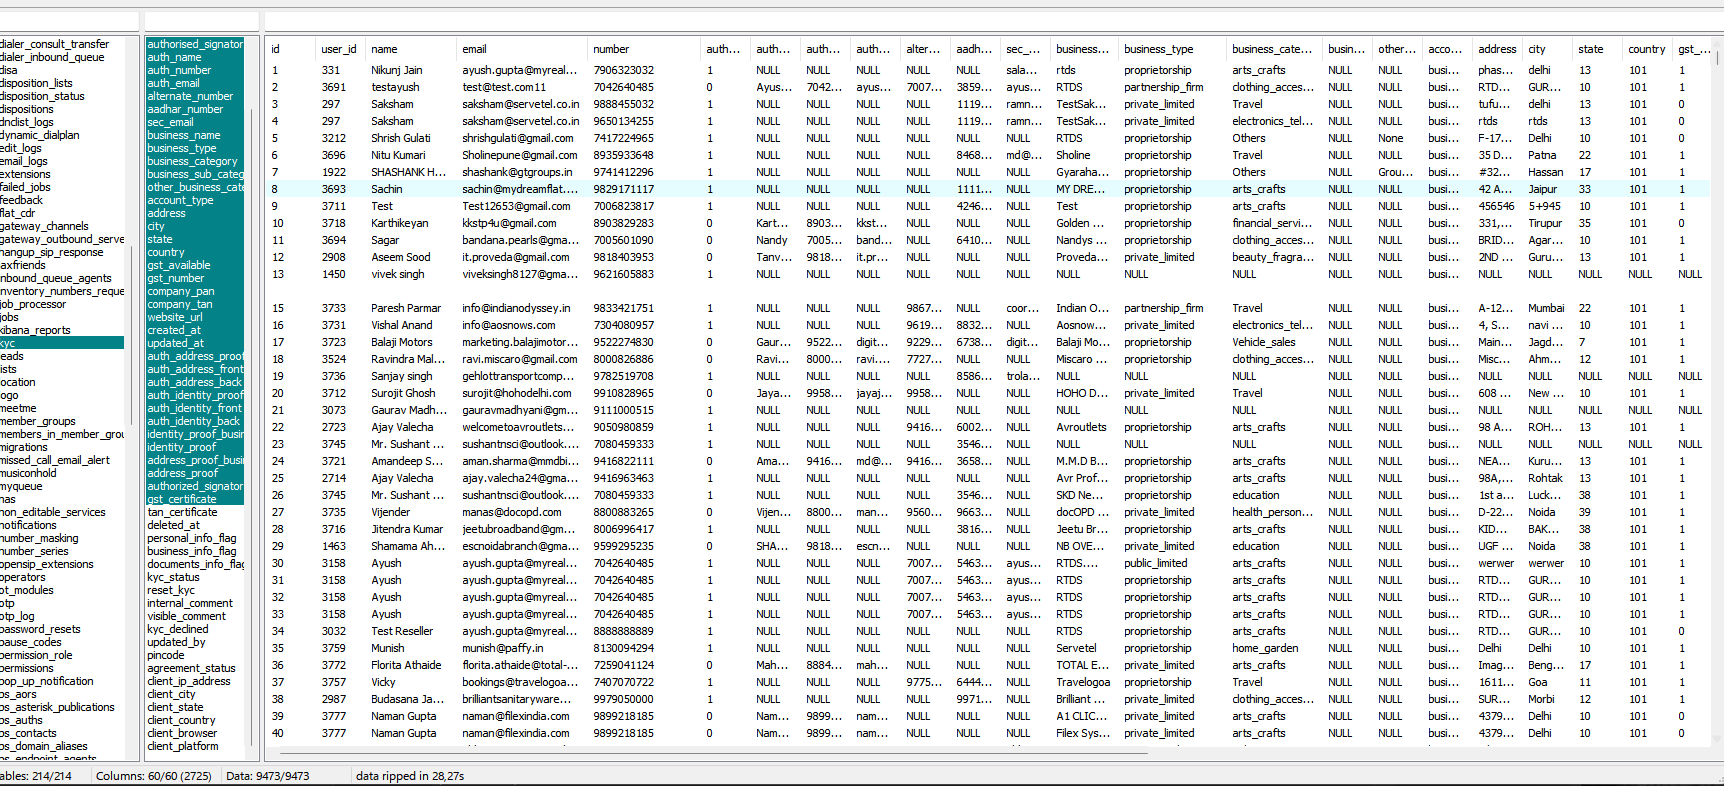Image resolution: width=1724 pixels, height=786 pixels.
Task: Click the tables count in status bar
Action: tap(36, 776)
